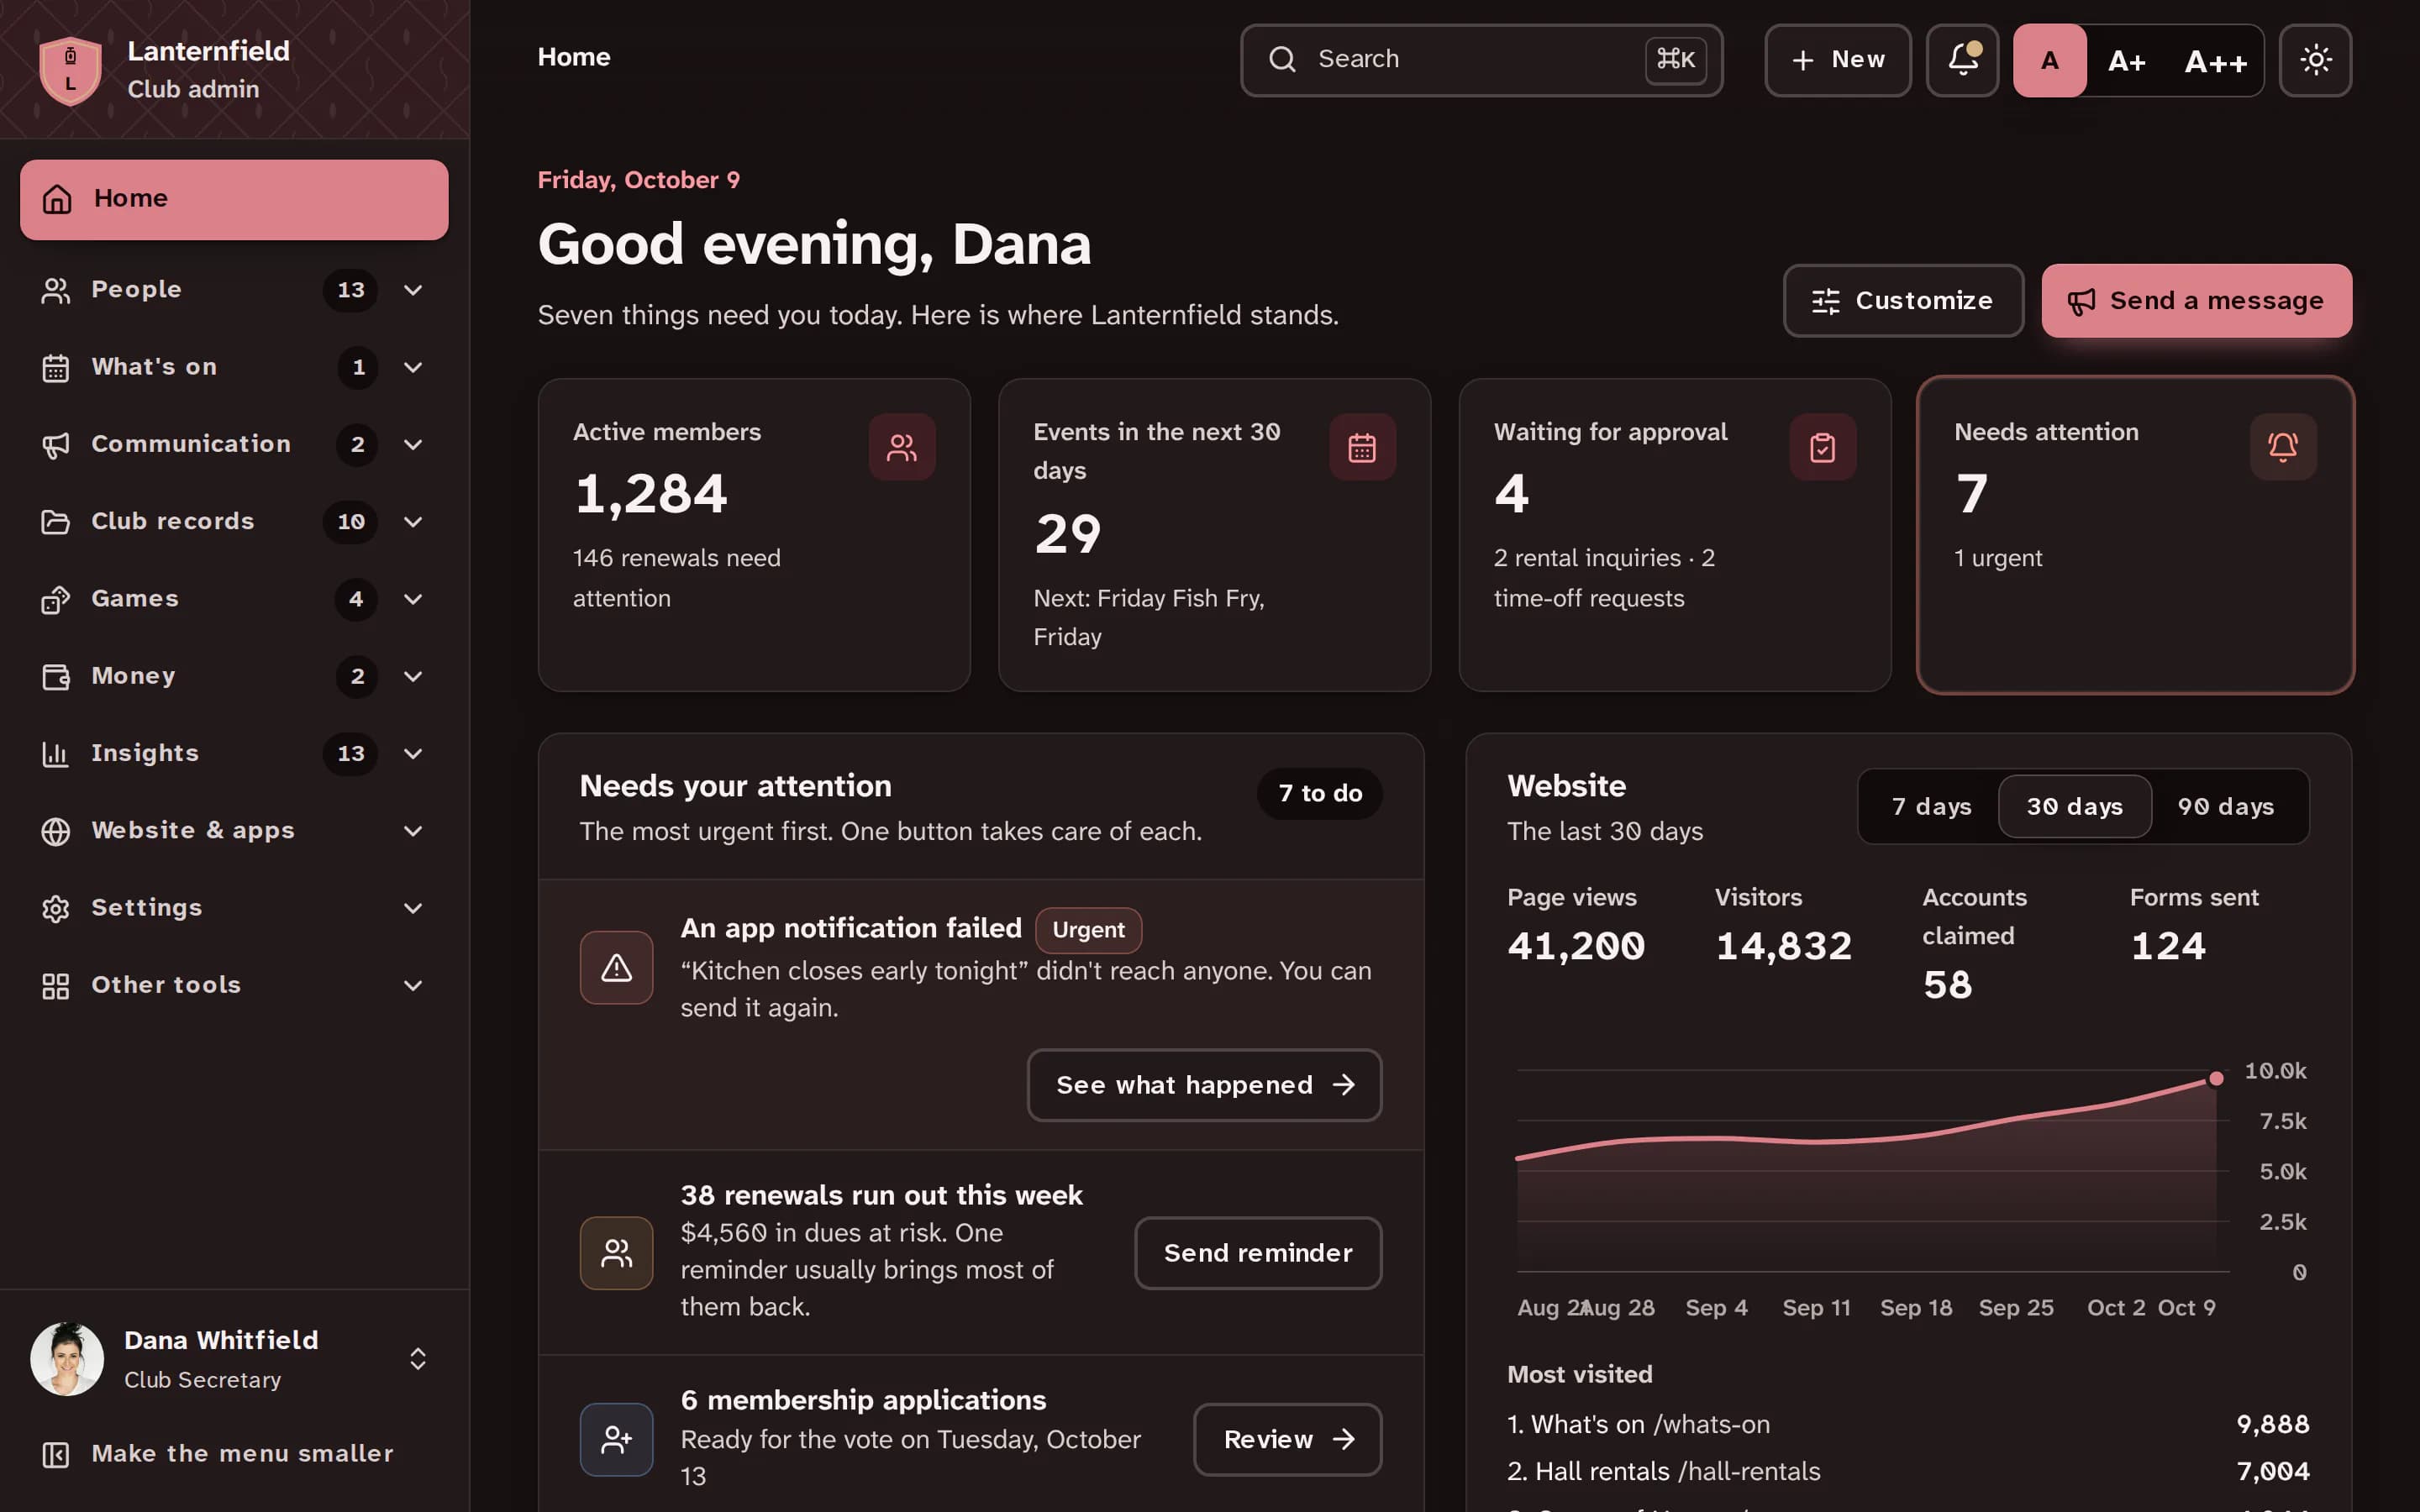The width and height of the screenshot is (2420, 1512).
Task: Open the Hall rentals /hall-rentals row
Action: pos(1908,1471)
